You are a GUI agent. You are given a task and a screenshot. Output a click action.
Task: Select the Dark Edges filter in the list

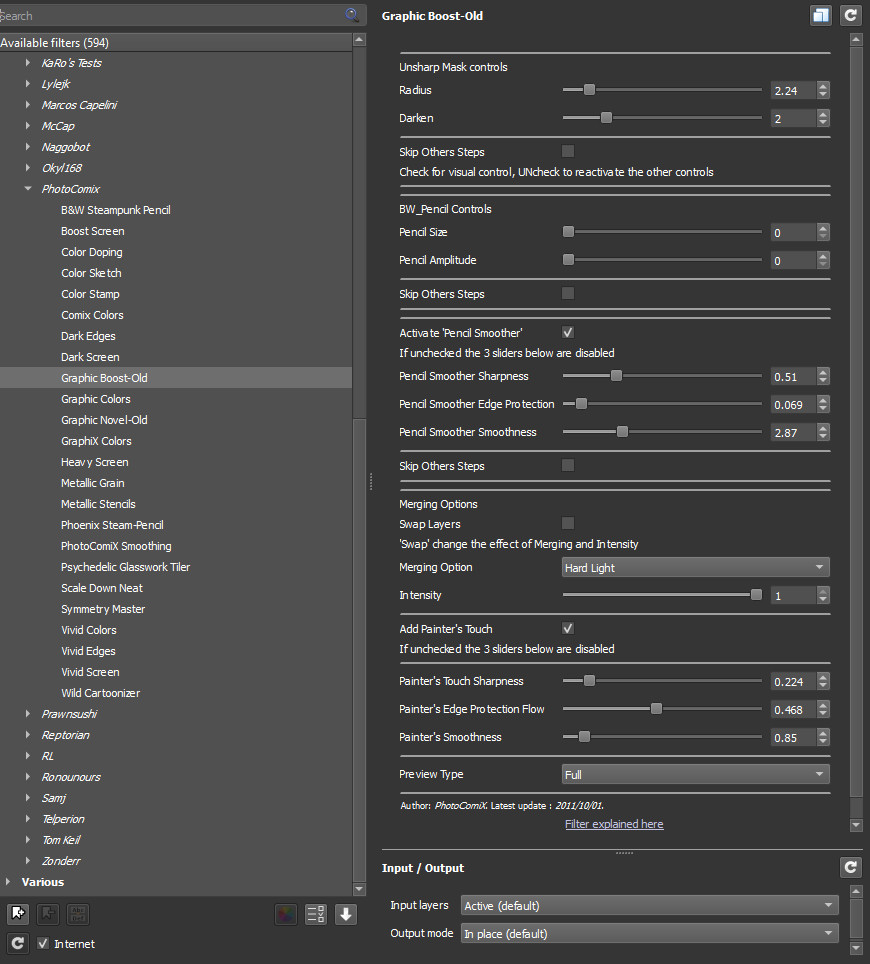click(88, 336)
